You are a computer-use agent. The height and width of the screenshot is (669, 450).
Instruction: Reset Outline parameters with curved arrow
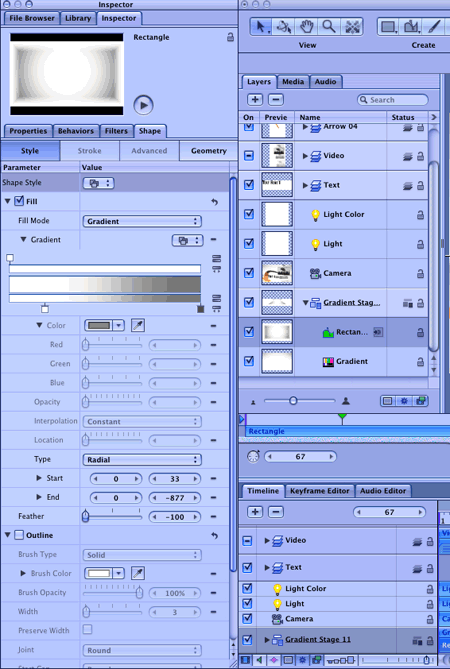[214, 535]
